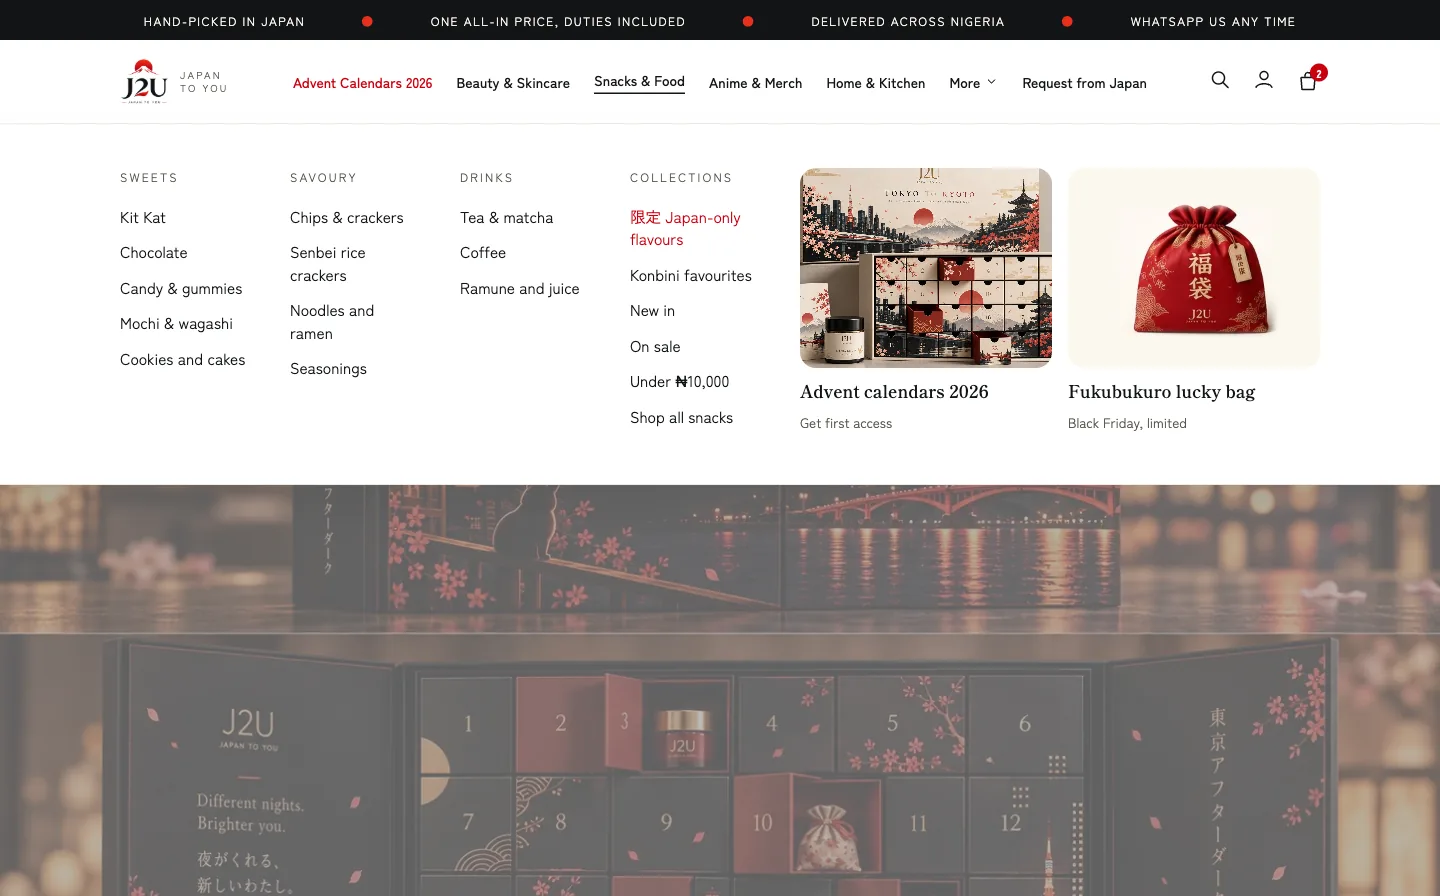Click the Fukubukuro lucky bag card title
The image size is (1440, 896).
tap(1161, 392)
